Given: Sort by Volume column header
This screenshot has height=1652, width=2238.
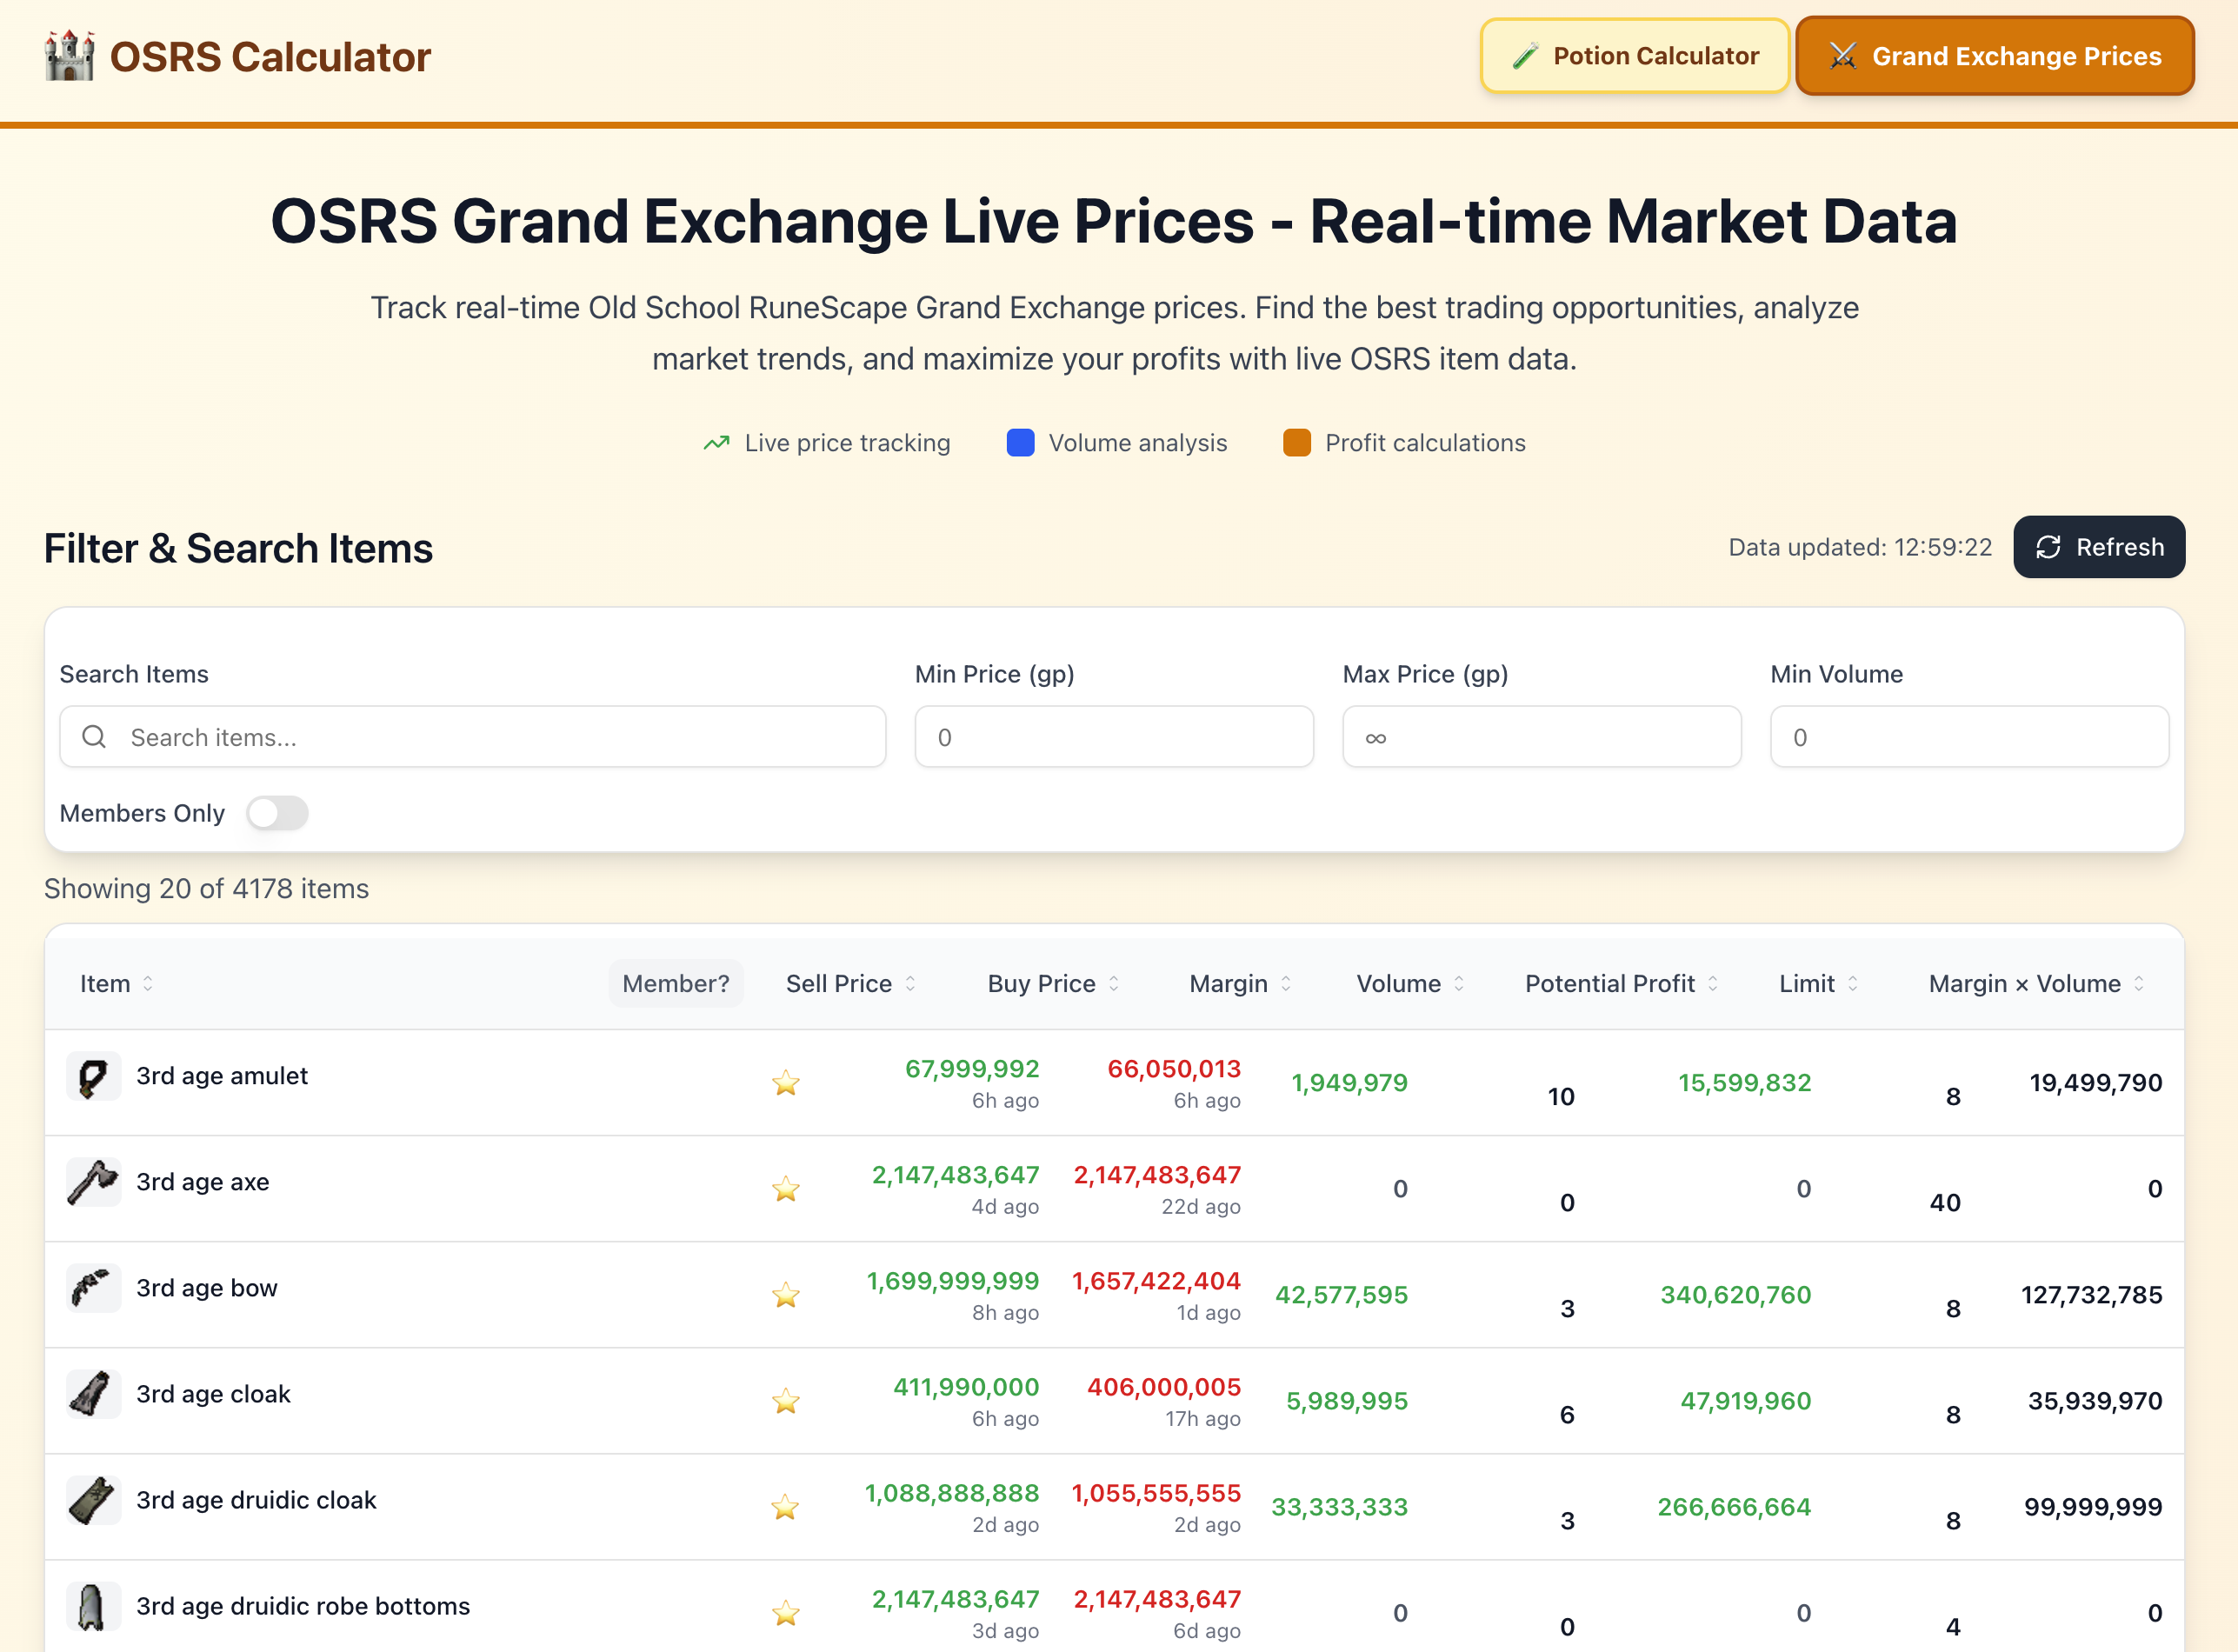Looking at the screenshot, I should (x=1410, y=984).
